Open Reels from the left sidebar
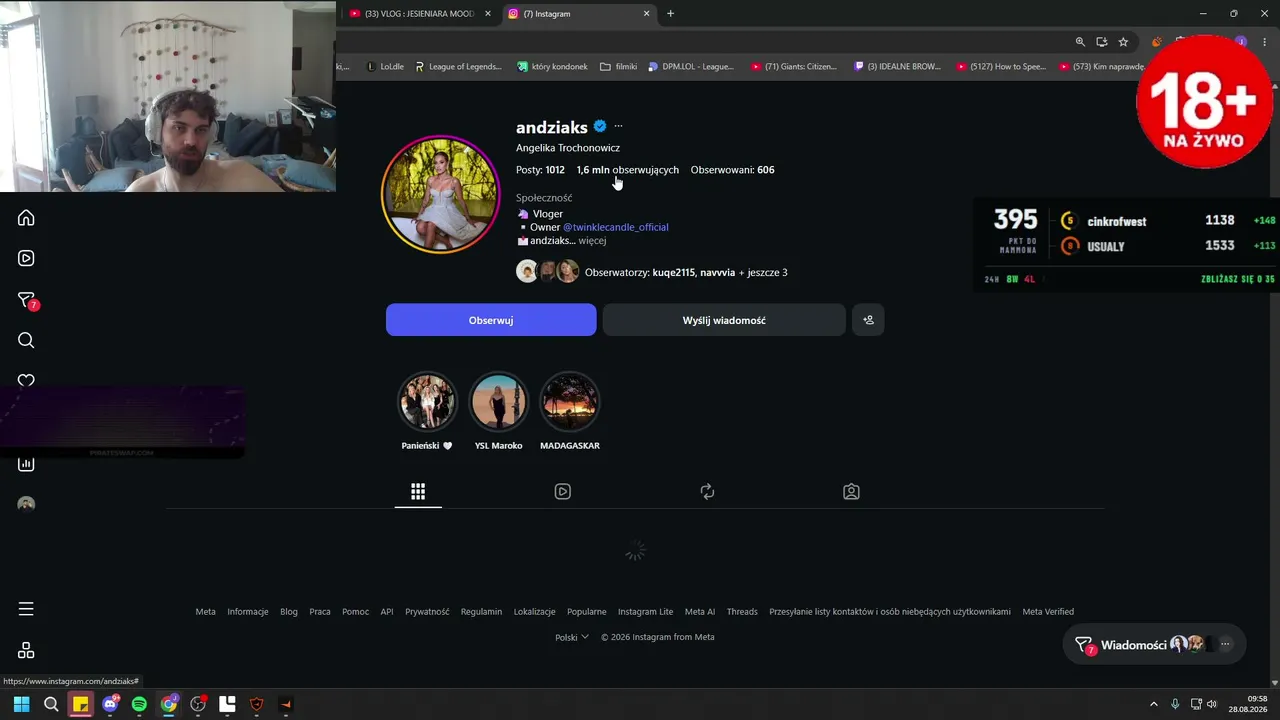The width and height of the screenshot is (1280, 720). 26,258
